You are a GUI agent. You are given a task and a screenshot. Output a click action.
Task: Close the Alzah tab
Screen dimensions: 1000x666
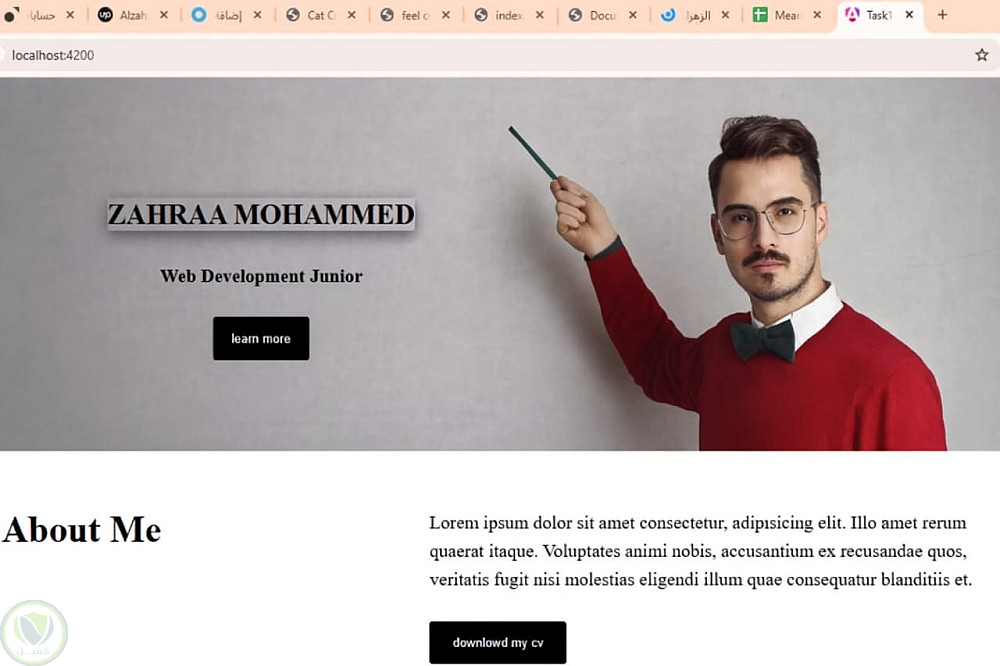point(164,15)
